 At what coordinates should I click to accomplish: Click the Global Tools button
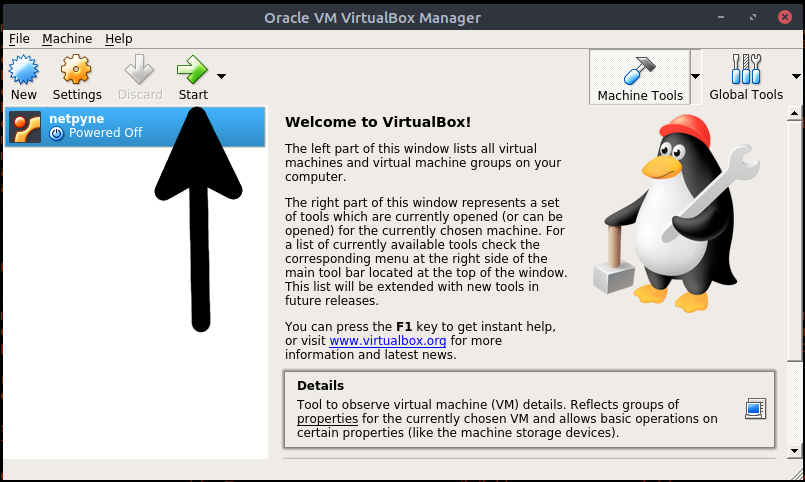pos(745,77)
